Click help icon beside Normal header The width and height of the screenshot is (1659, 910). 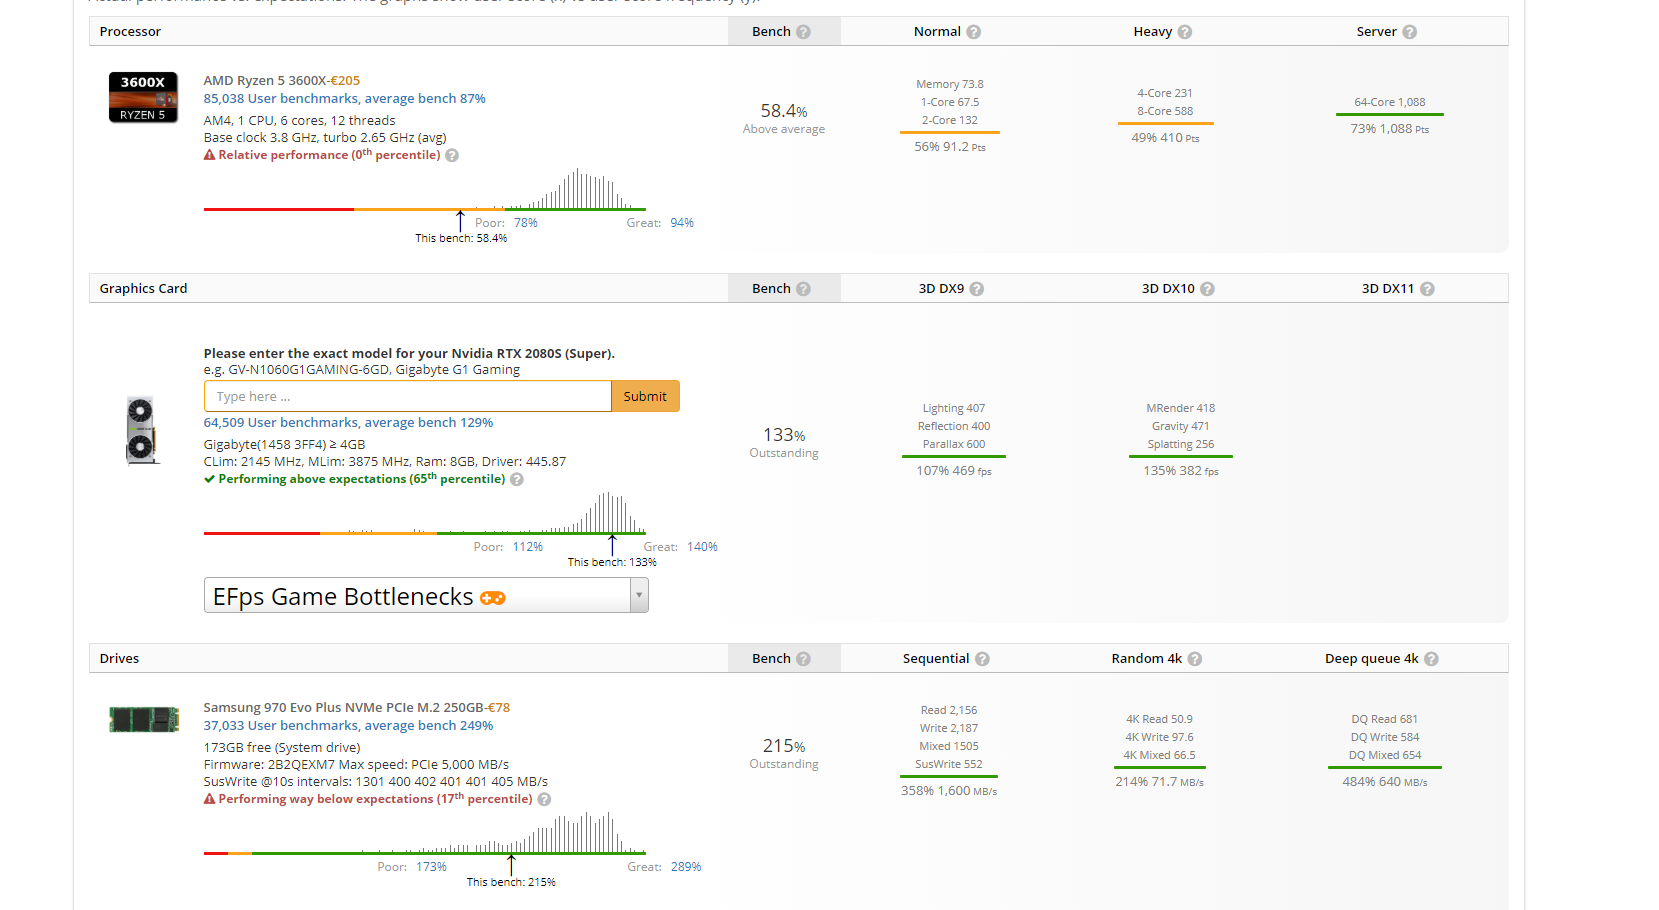coord(973,32)
